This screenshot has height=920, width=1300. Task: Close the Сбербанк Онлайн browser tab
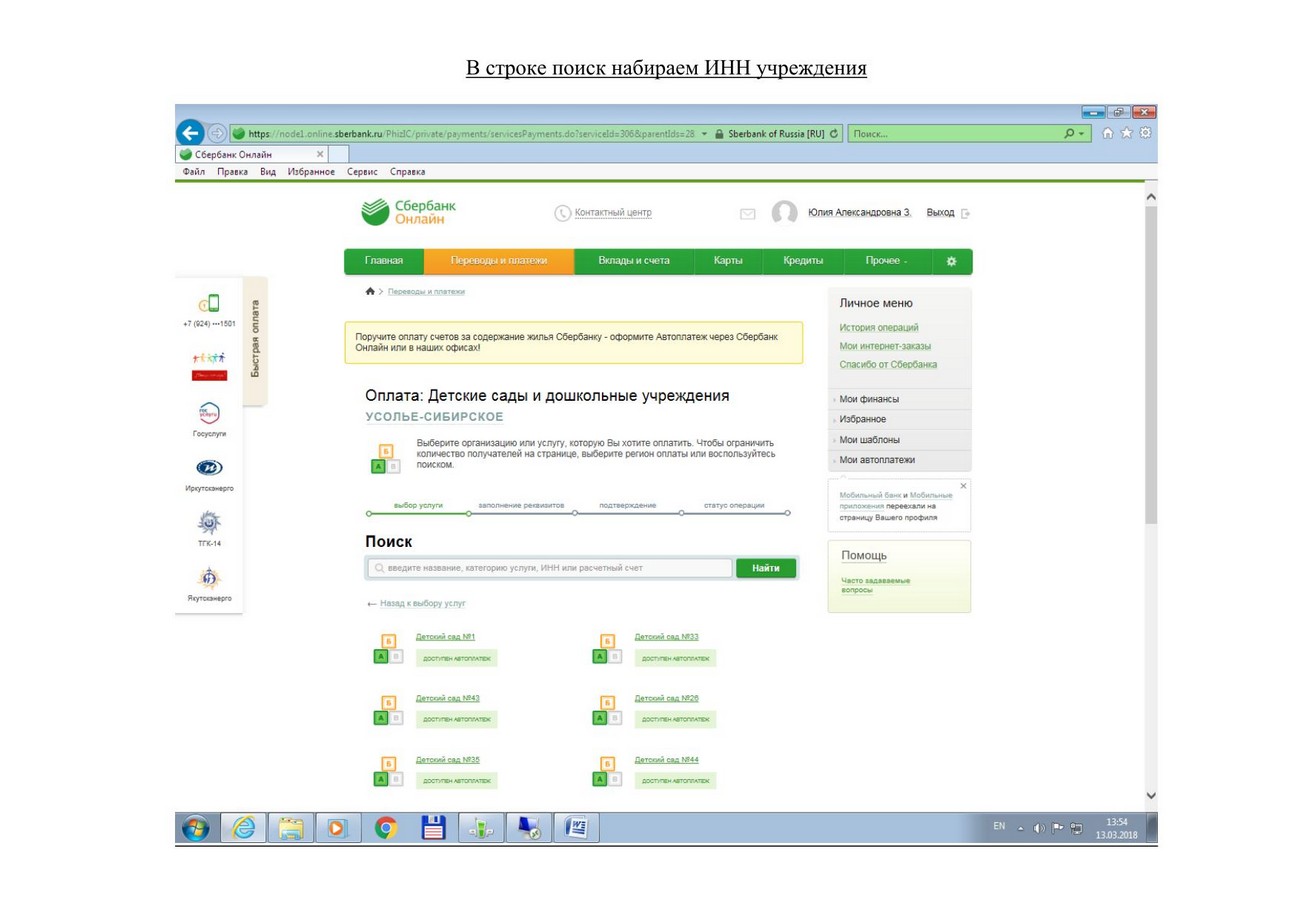(320, 154)
